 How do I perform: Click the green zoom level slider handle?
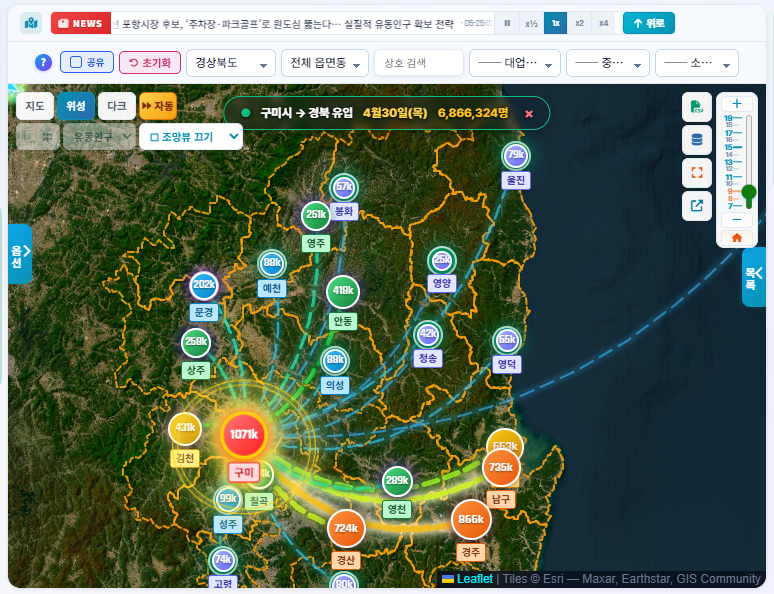(x=749, y=192)
